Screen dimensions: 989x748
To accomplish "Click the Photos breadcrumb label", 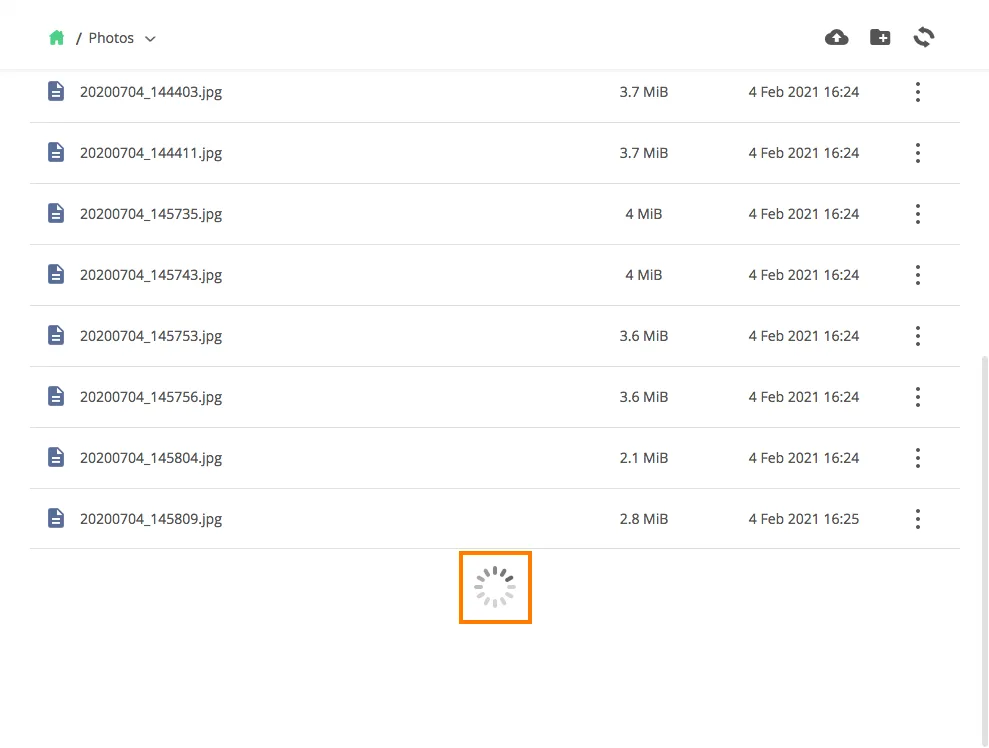I will (111, 38).
